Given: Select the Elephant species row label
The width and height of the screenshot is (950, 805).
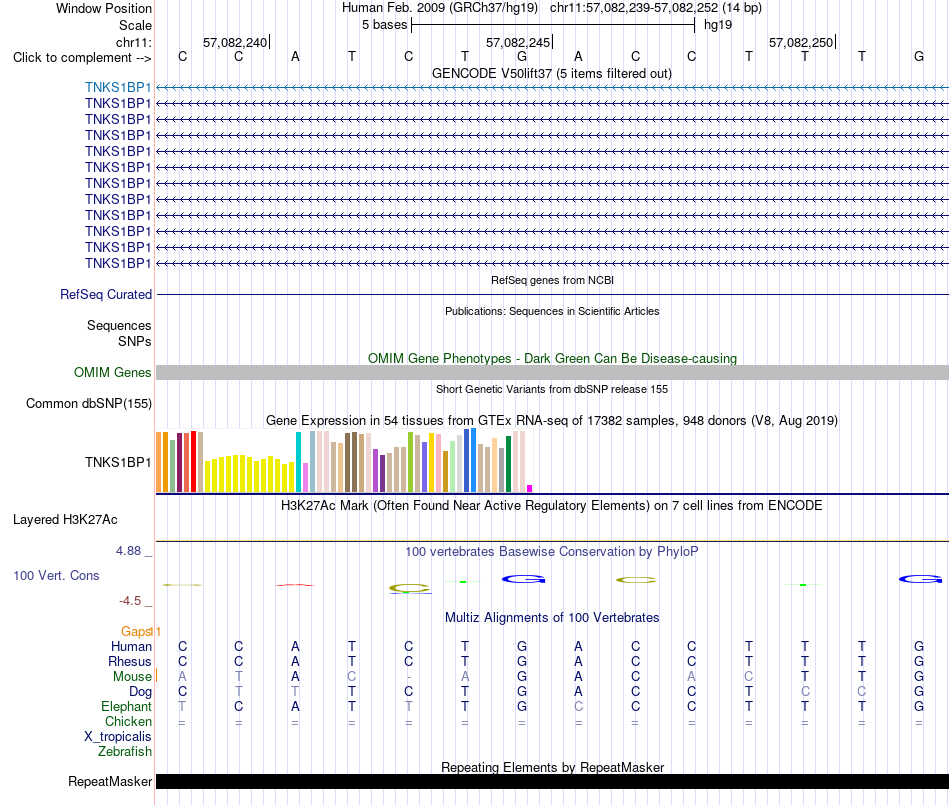Looking at the screenshot, I should [x=126, y=706].
